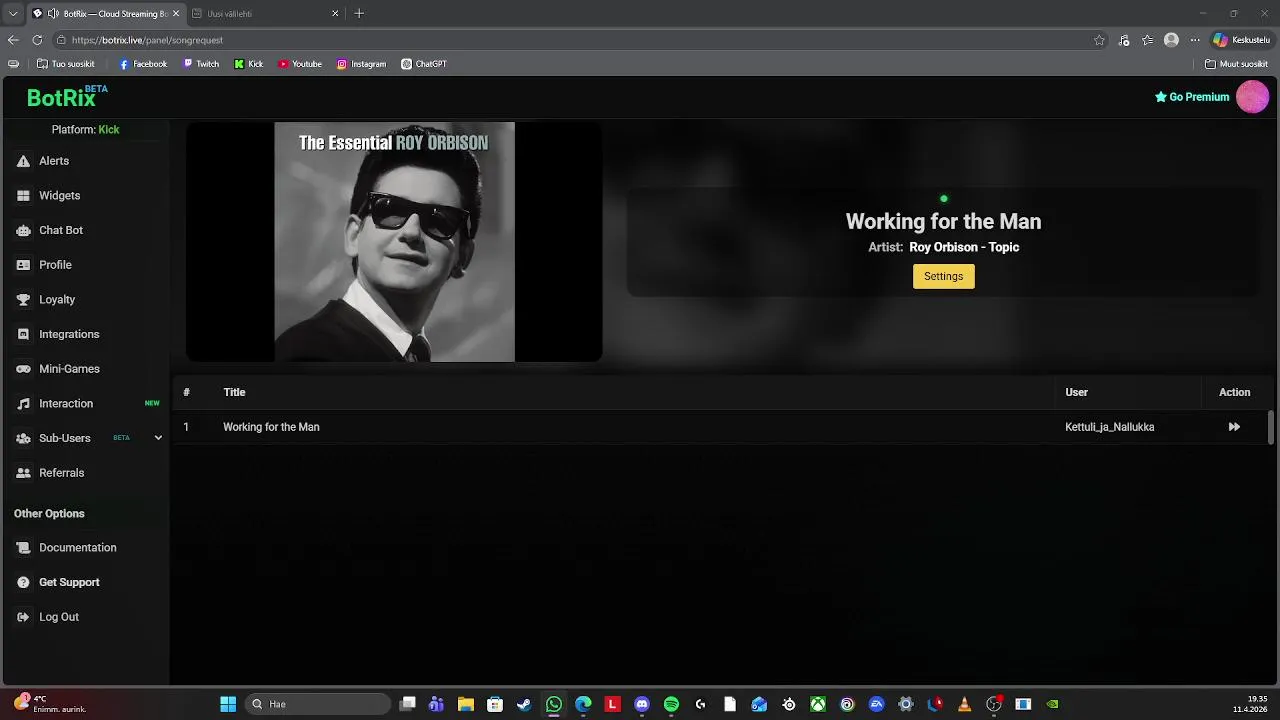Open browser extensions icon
This screenshot has height=720, width=1280.
point(1124,40)
